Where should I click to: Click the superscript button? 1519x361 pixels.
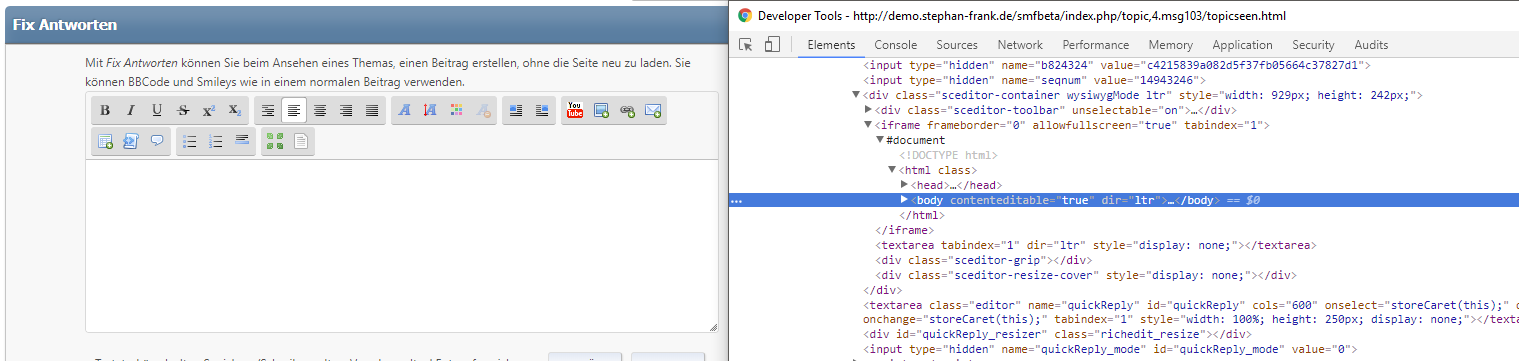coord(209,111)
